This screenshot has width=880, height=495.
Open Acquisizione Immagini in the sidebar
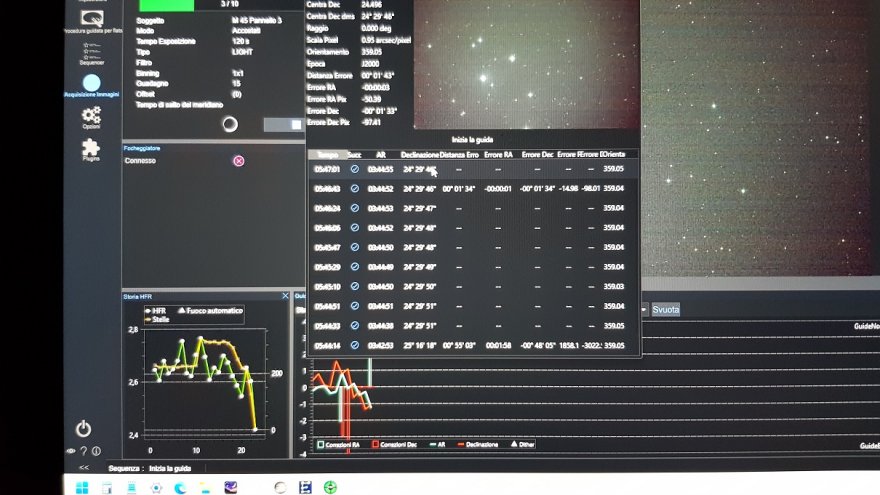(91, 85)
